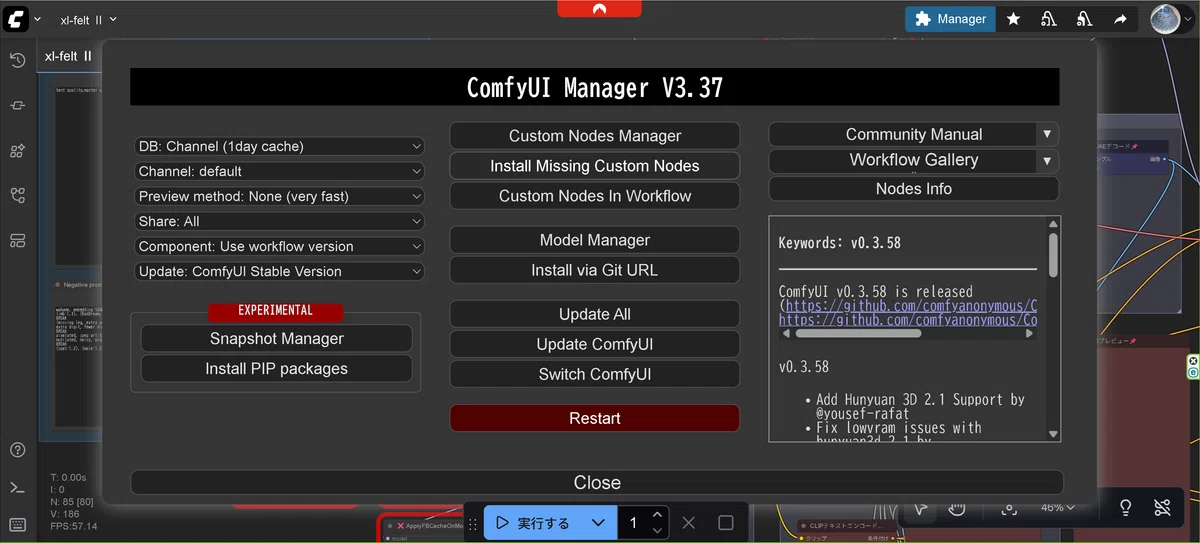This screenshot has width=1200, height=543.
Task: Click the first vacuum cleaner icon
Action: pyautogui.click(x=1049, y=19)
